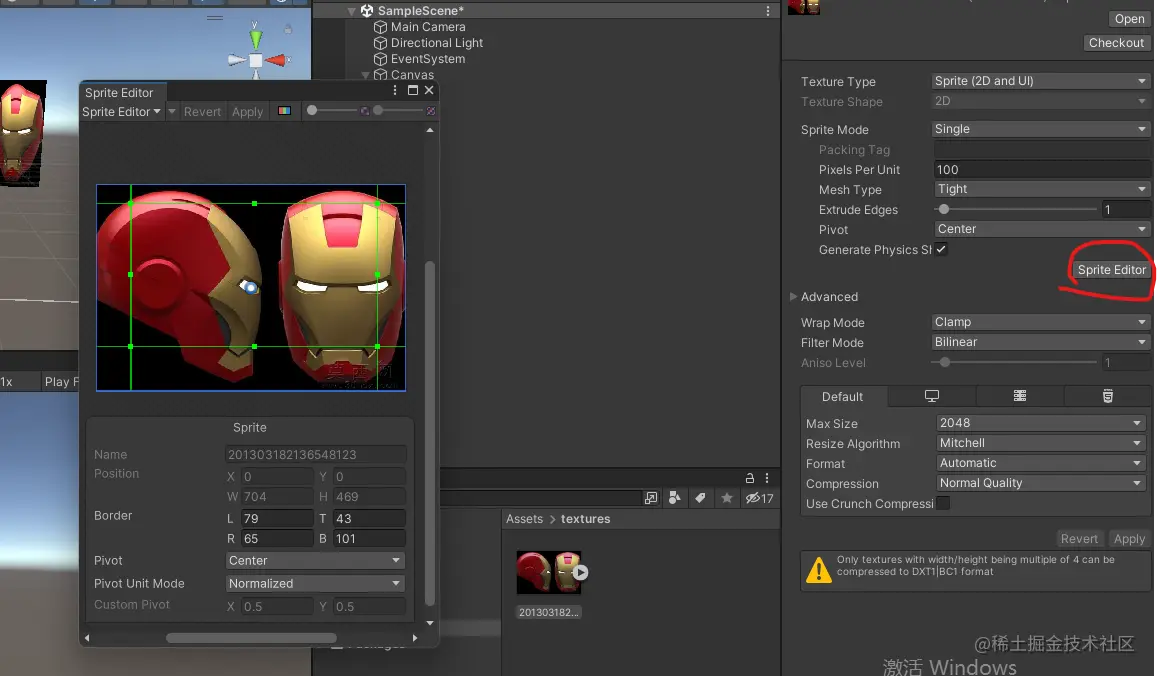This screenshot has height=676, width=1157.
Task: Open the Mesh Type dropdown
Action: pos(1042,189)
